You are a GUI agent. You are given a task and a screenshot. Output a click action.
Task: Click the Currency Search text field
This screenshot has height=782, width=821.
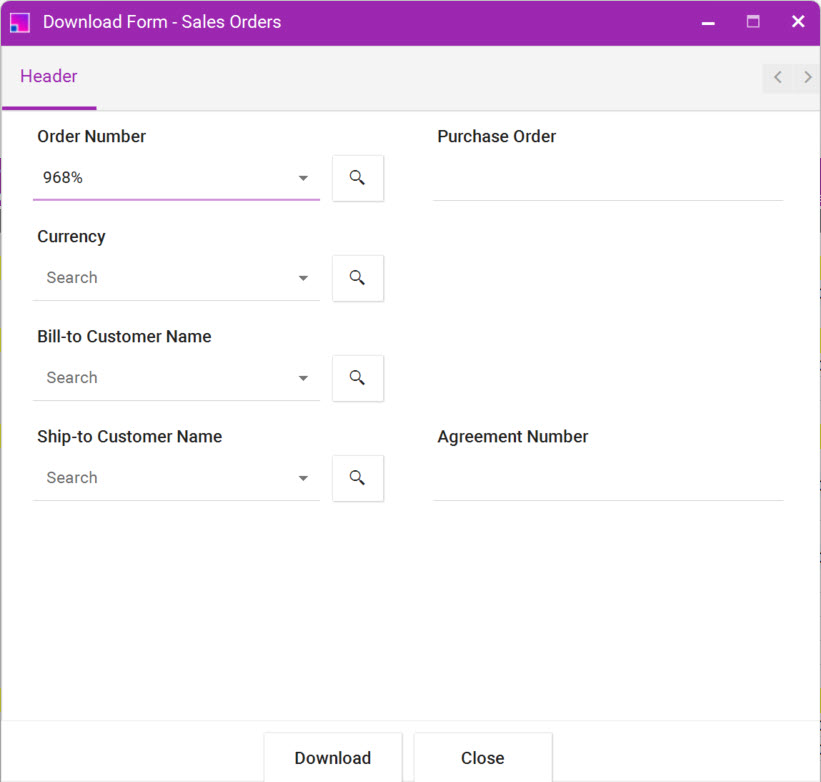tap(160, 278)
